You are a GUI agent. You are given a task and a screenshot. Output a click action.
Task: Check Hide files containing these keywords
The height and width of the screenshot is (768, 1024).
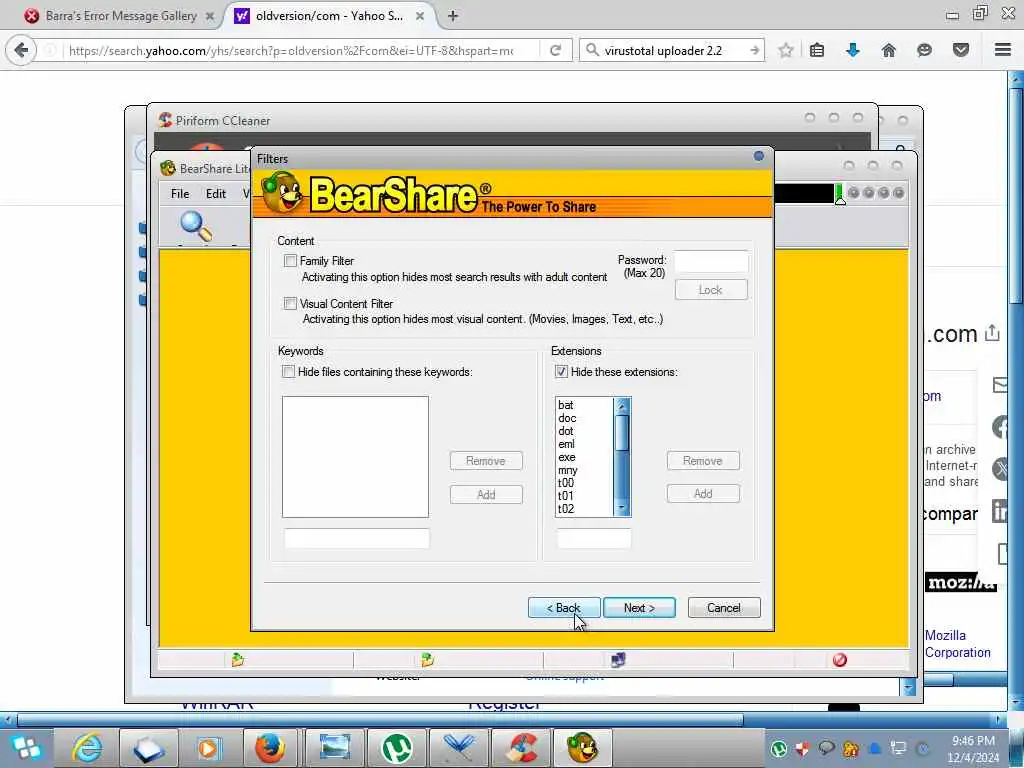(x=288, y=372)
